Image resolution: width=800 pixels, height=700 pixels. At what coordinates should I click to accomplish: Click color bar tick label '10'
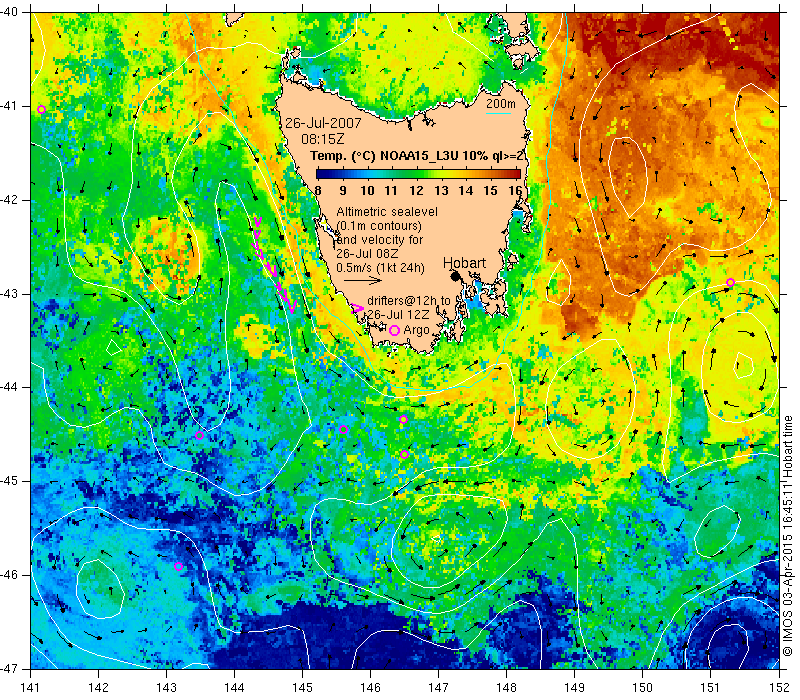coord(367,190)
